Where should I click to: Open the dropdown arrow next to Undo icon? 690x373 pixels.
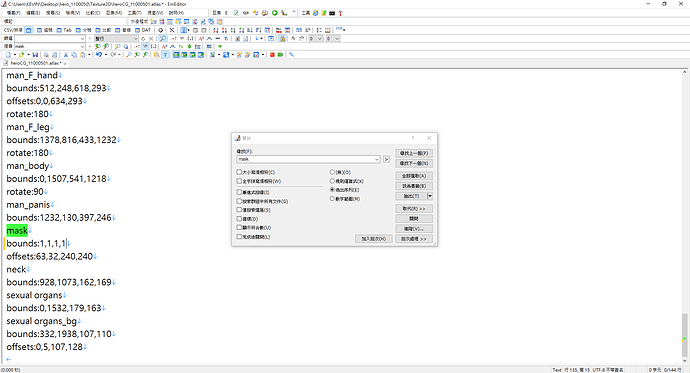(x=105, y=55)
